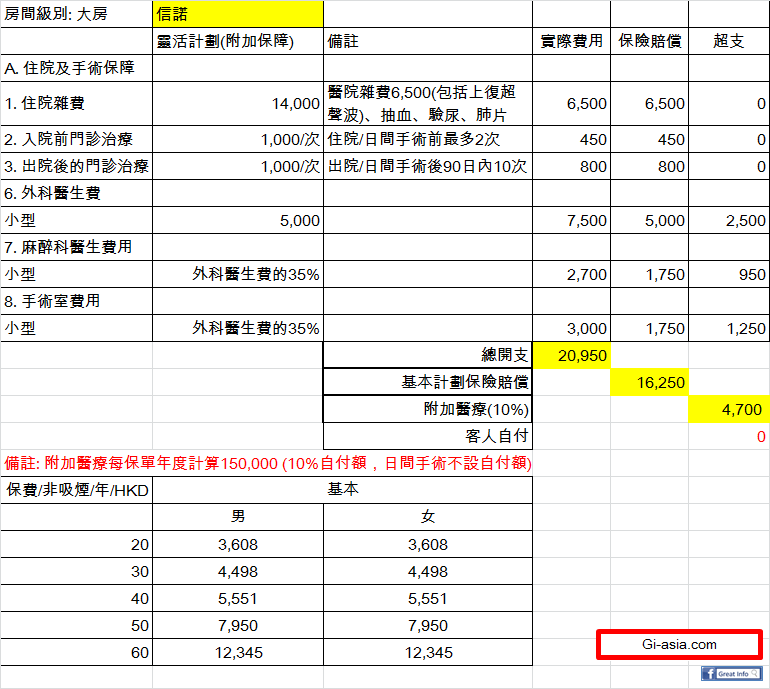Click the 950 overspend cell

coord(729,275)
